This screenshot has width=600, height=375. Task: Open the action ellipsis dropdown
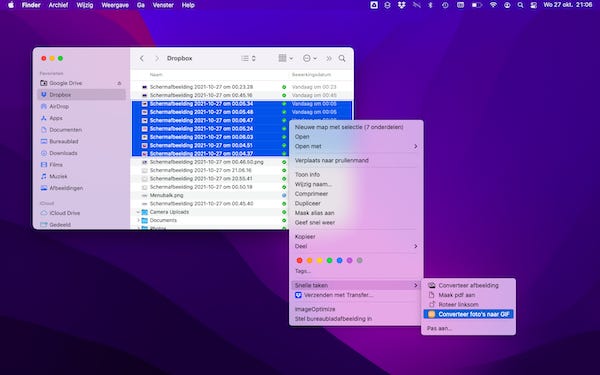coord(310,58)
